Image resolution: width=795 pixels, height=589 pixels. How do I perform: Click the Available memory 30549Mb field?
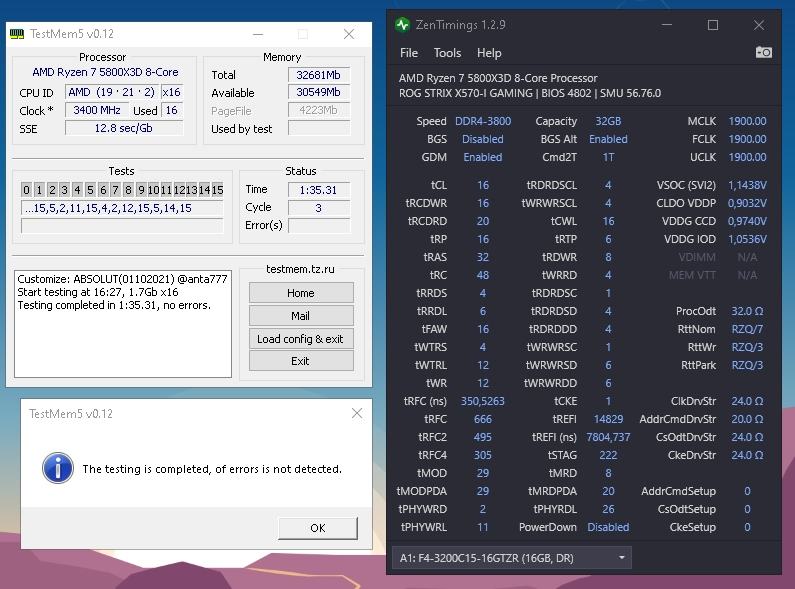click(318, 92)
